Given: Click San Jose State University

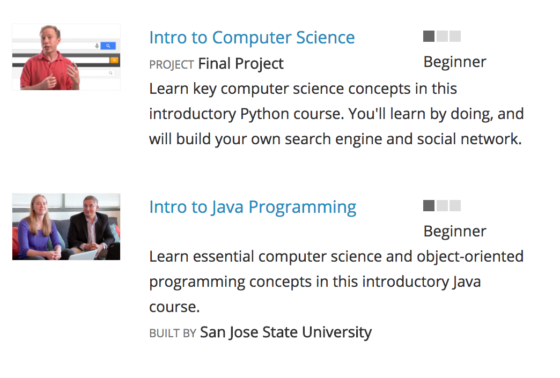Looking at the screenshot, I should [286, 332].
